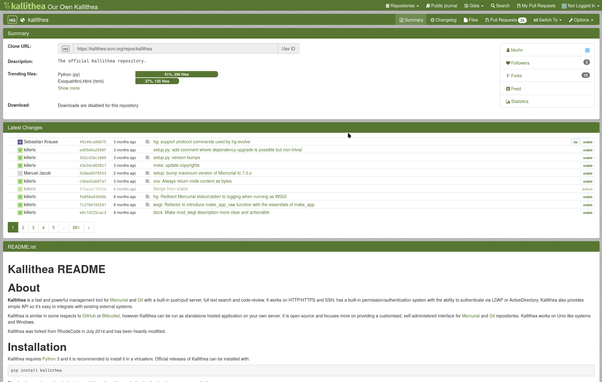Click the Followers count badge
Viewport: 602px width, 382px height.
[586, 62]
